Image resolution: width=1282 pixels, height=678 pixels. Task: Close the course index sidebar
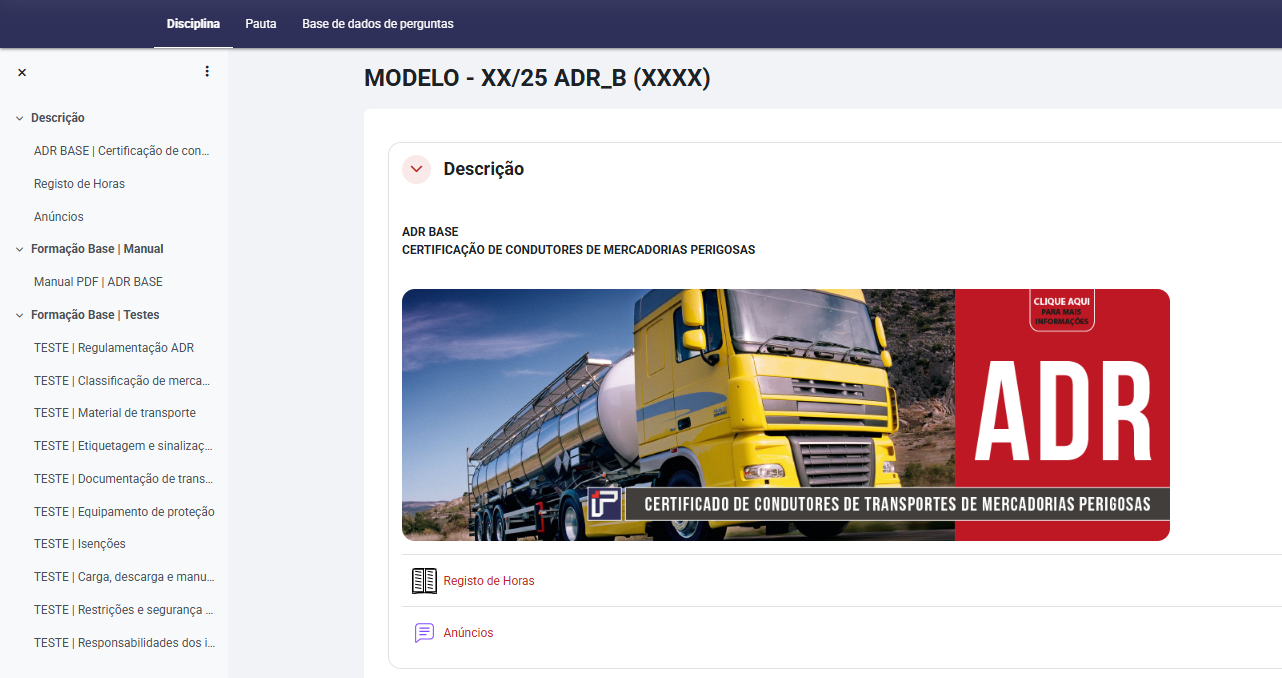click(x=22, y=72)
